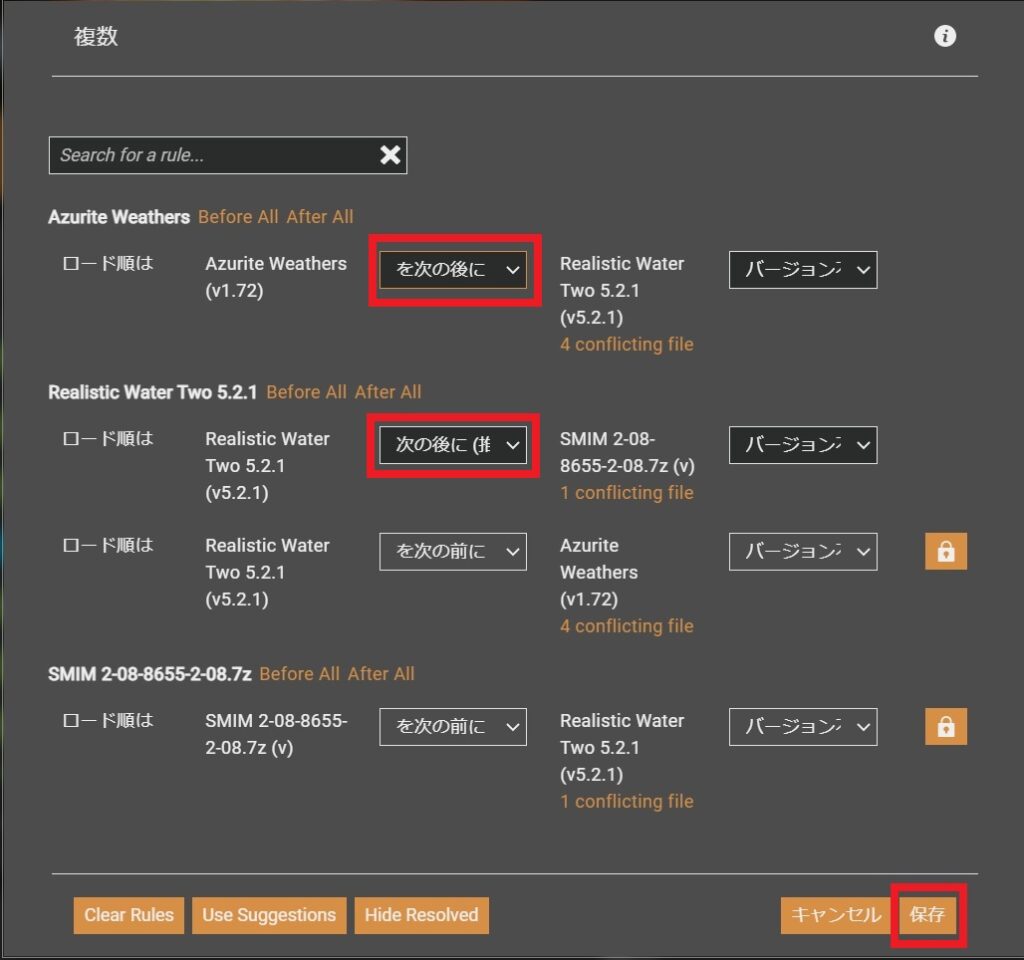Image resolution: width=1024 pixels, height=960 pixels.
Task: Click the Use Suggestions button
Action: pos(269,915)
